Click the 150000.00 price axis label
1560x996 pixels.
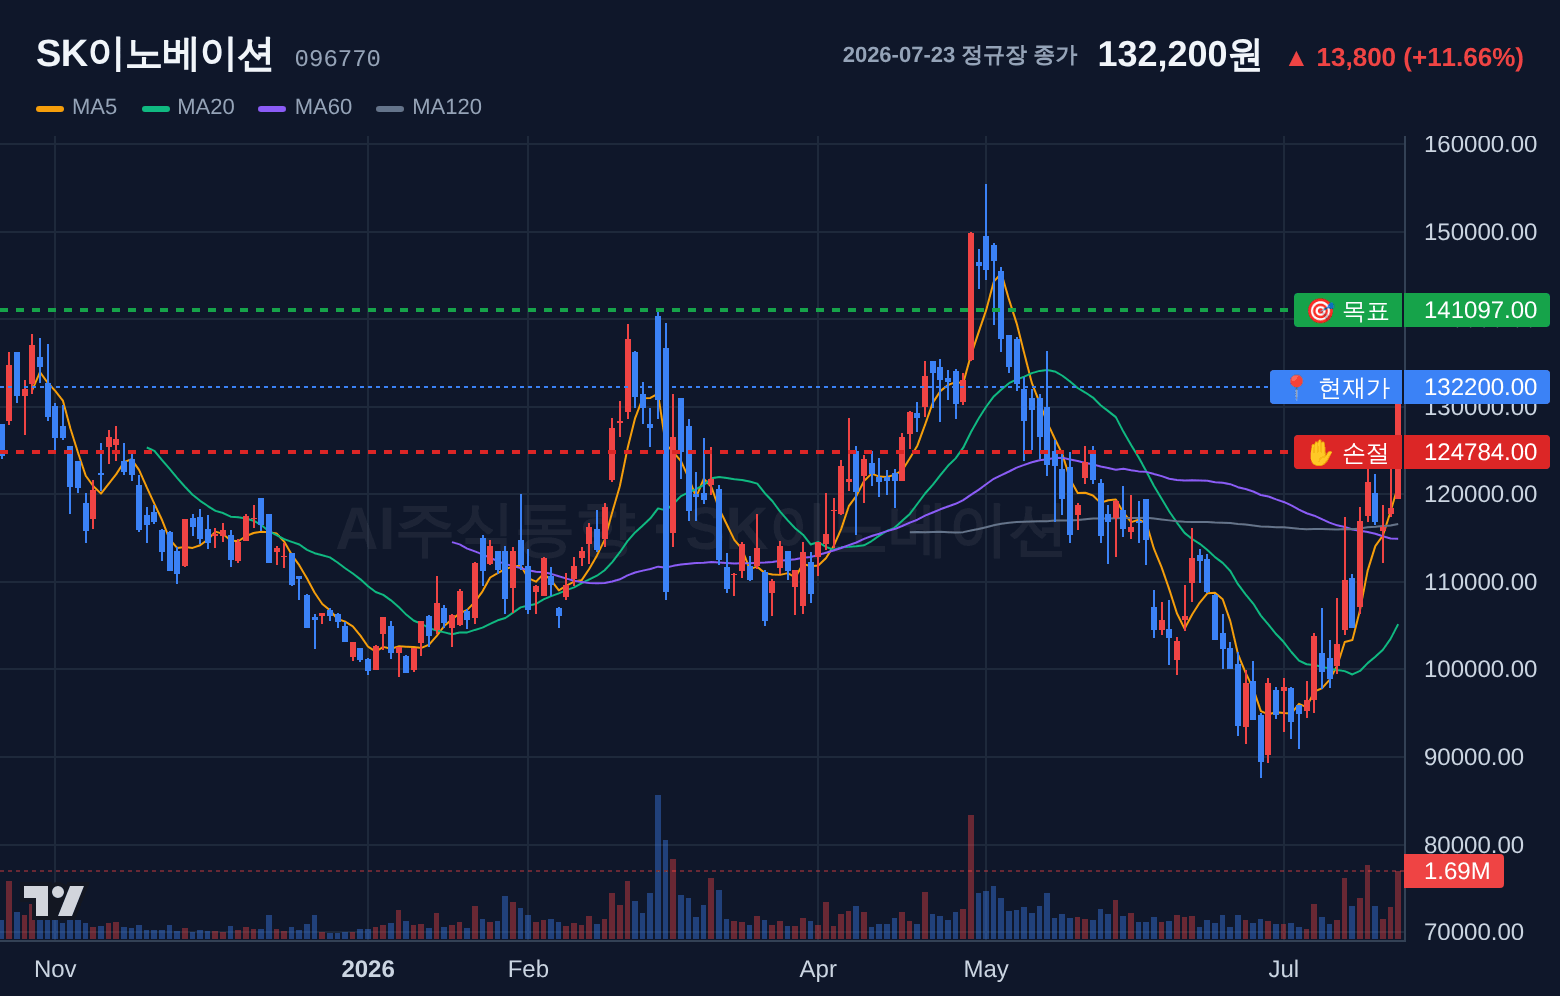tap(1480, 232)
